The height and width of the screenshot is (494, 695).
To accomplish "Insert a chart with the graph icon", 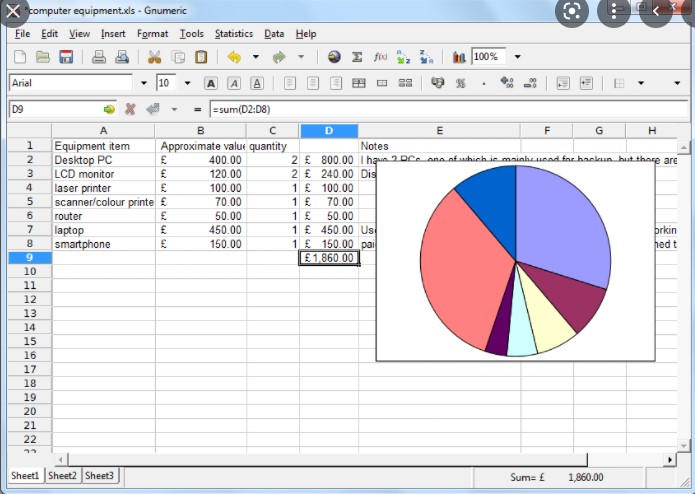I will coord(459,57).
